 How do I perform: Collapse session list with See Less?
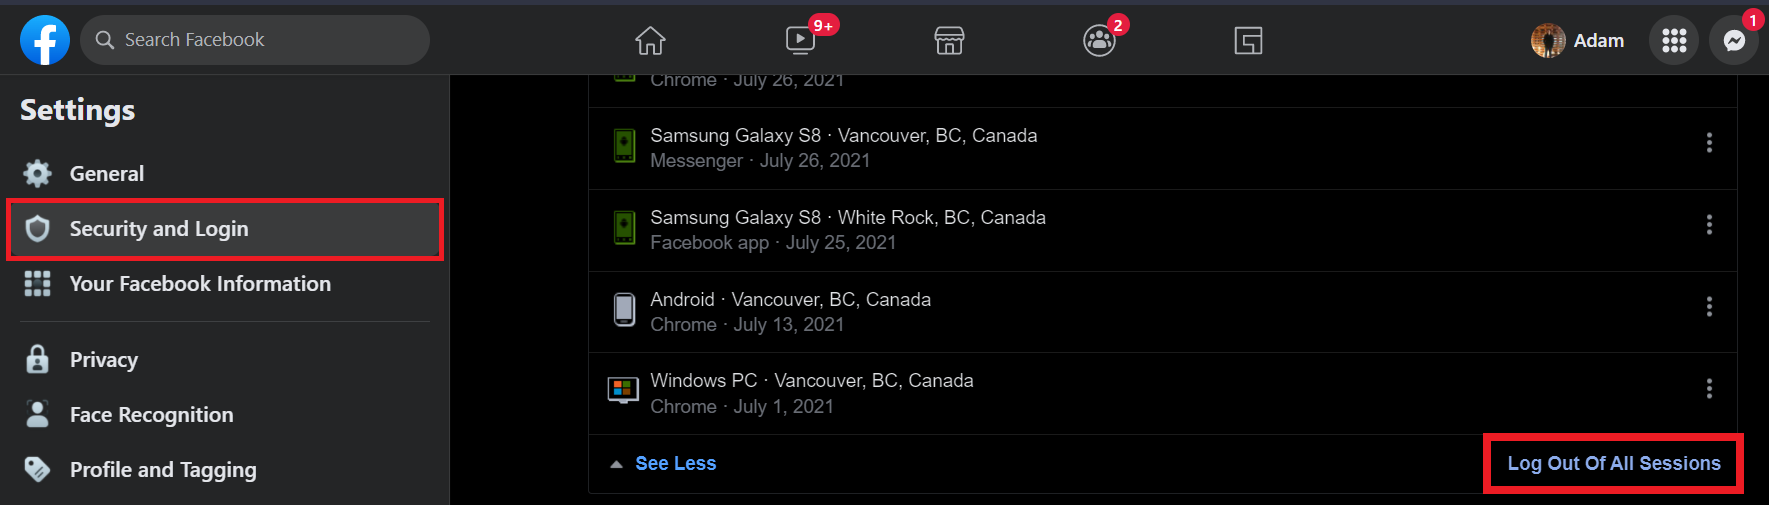675,464
